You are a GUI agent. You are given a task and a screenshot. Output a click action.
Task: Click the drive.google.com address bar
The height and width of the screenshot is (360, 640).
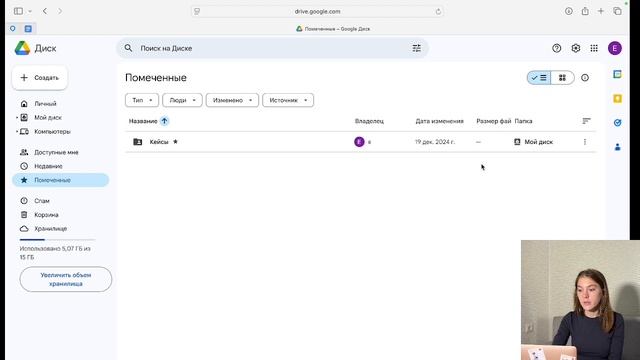click(318, 11)
